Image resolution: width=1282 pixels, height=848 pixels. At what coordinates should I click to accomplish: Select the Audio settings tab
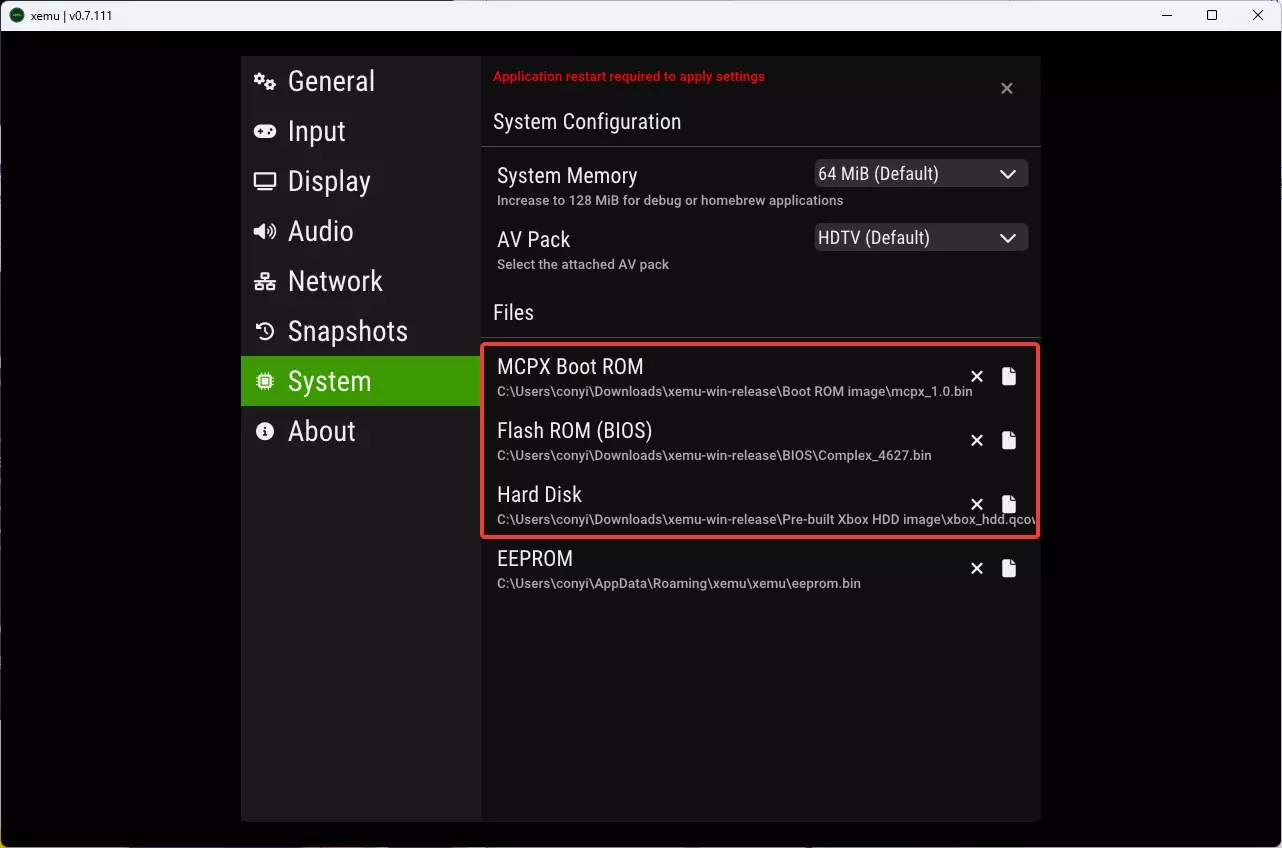click(361, 231)
